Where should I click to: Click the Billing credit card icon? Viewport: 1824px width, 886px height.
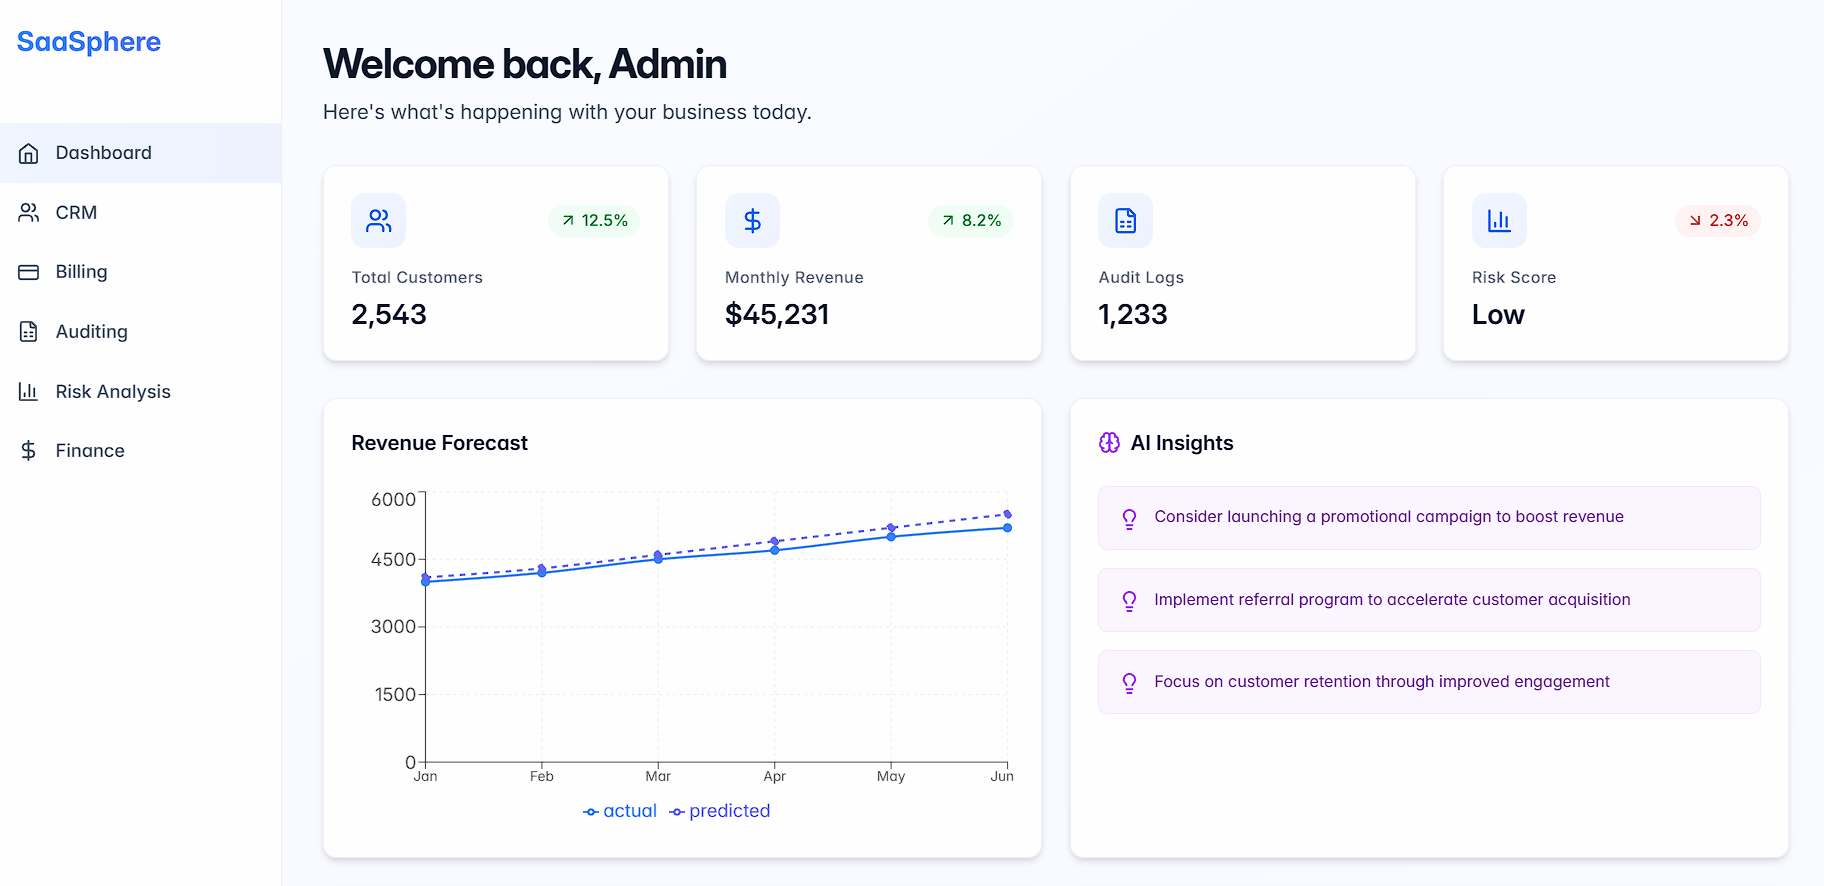pyautogui.click(x=29, y=272)
